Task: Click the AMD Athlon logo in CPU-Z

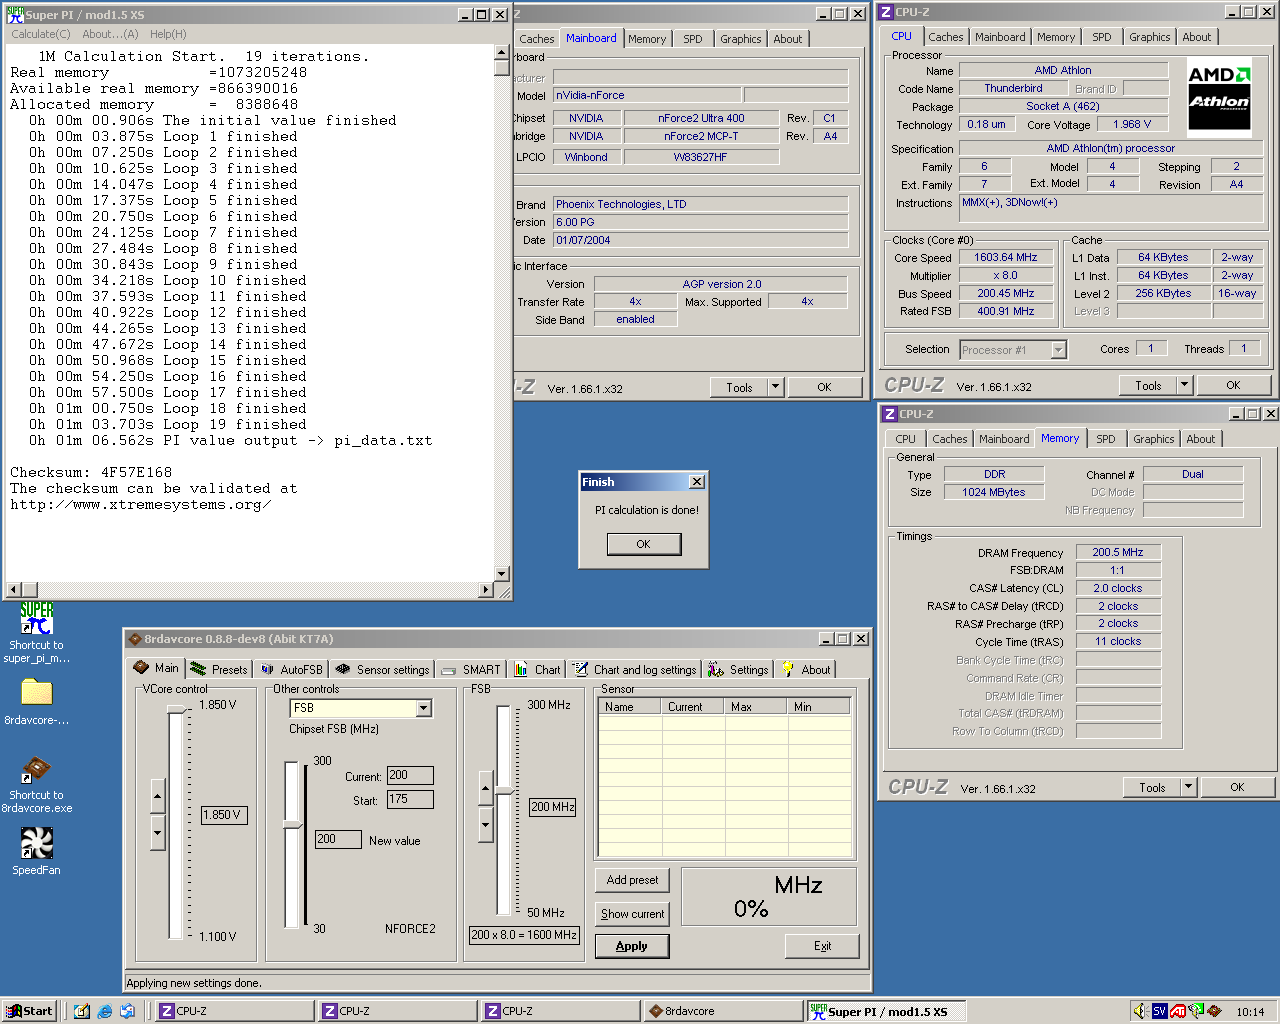Action: [x=1219, y=96]
